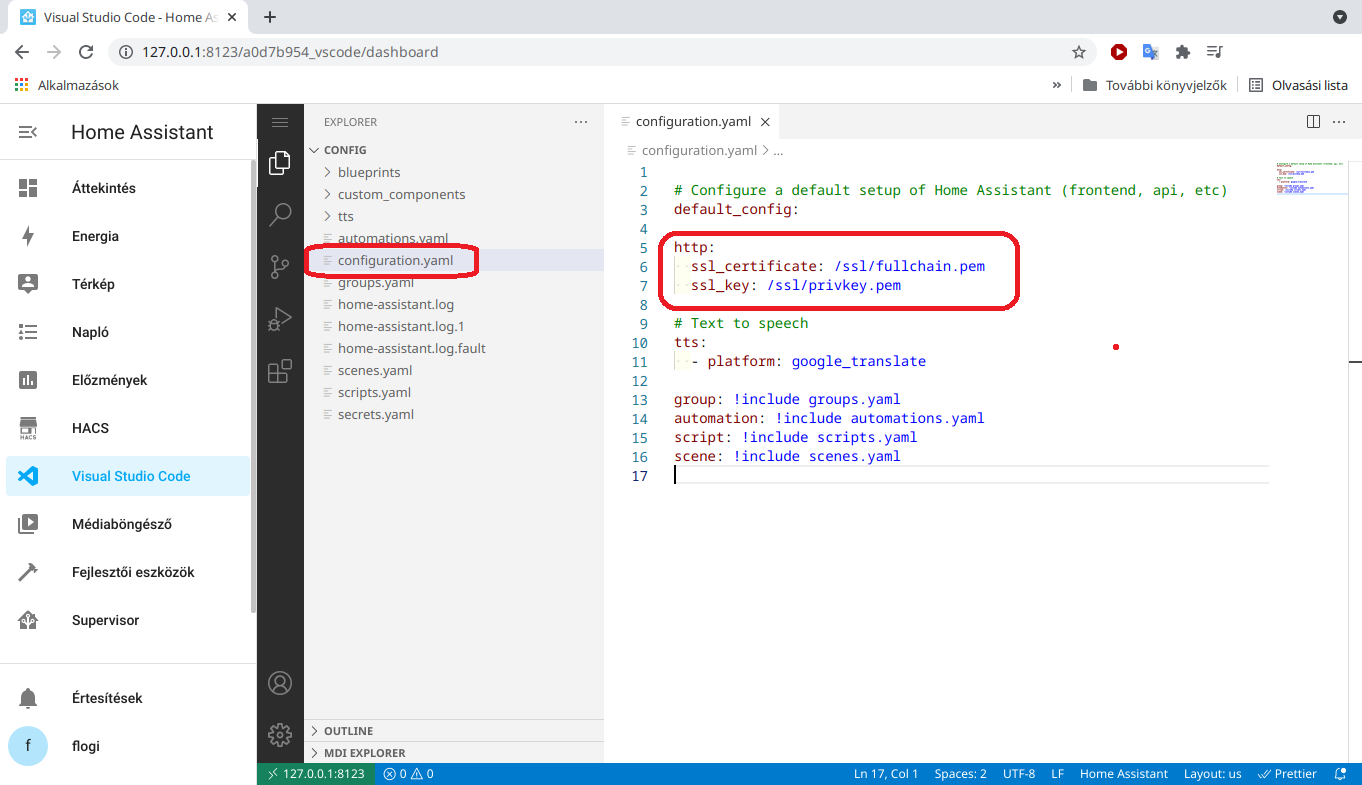Viewport: 1362px width, 785px height.
Task: Open groups.yaml file
Action: click(454, 282)
